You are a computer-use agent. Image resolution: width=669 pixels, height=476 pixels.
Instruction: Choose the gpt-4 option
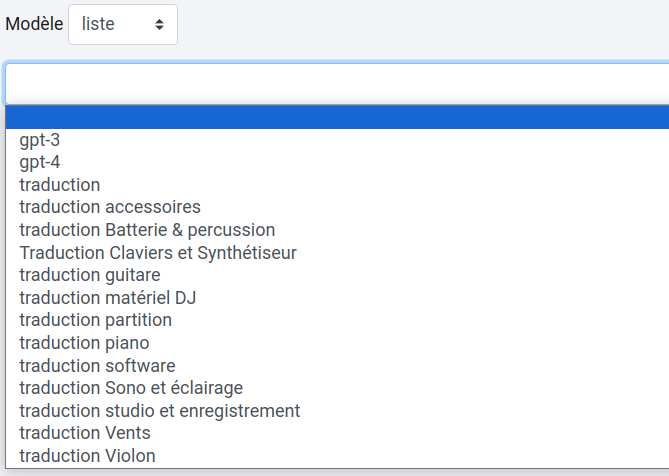point(40,162)
